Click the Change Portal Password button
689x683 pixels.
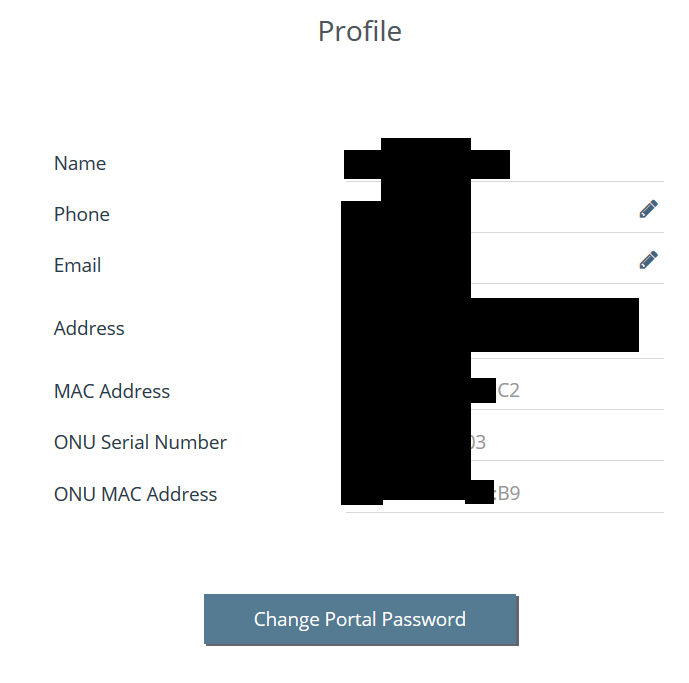[360, 619]
